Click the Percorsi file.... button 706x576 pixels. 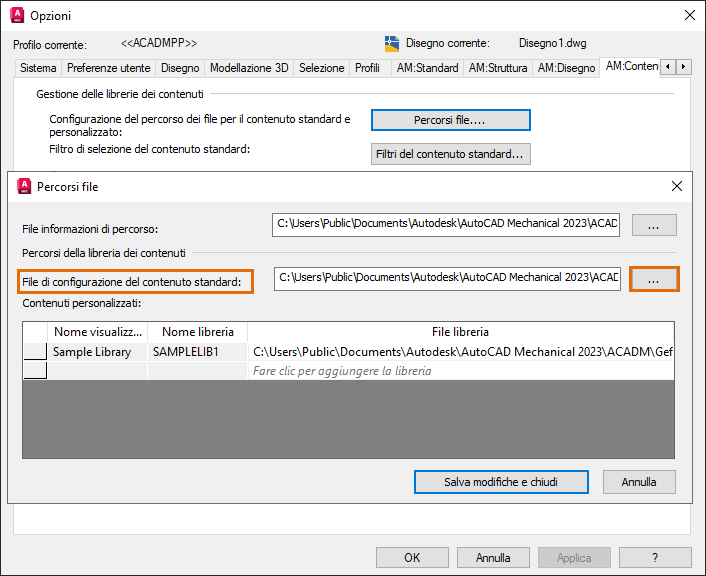coord(451,120)
